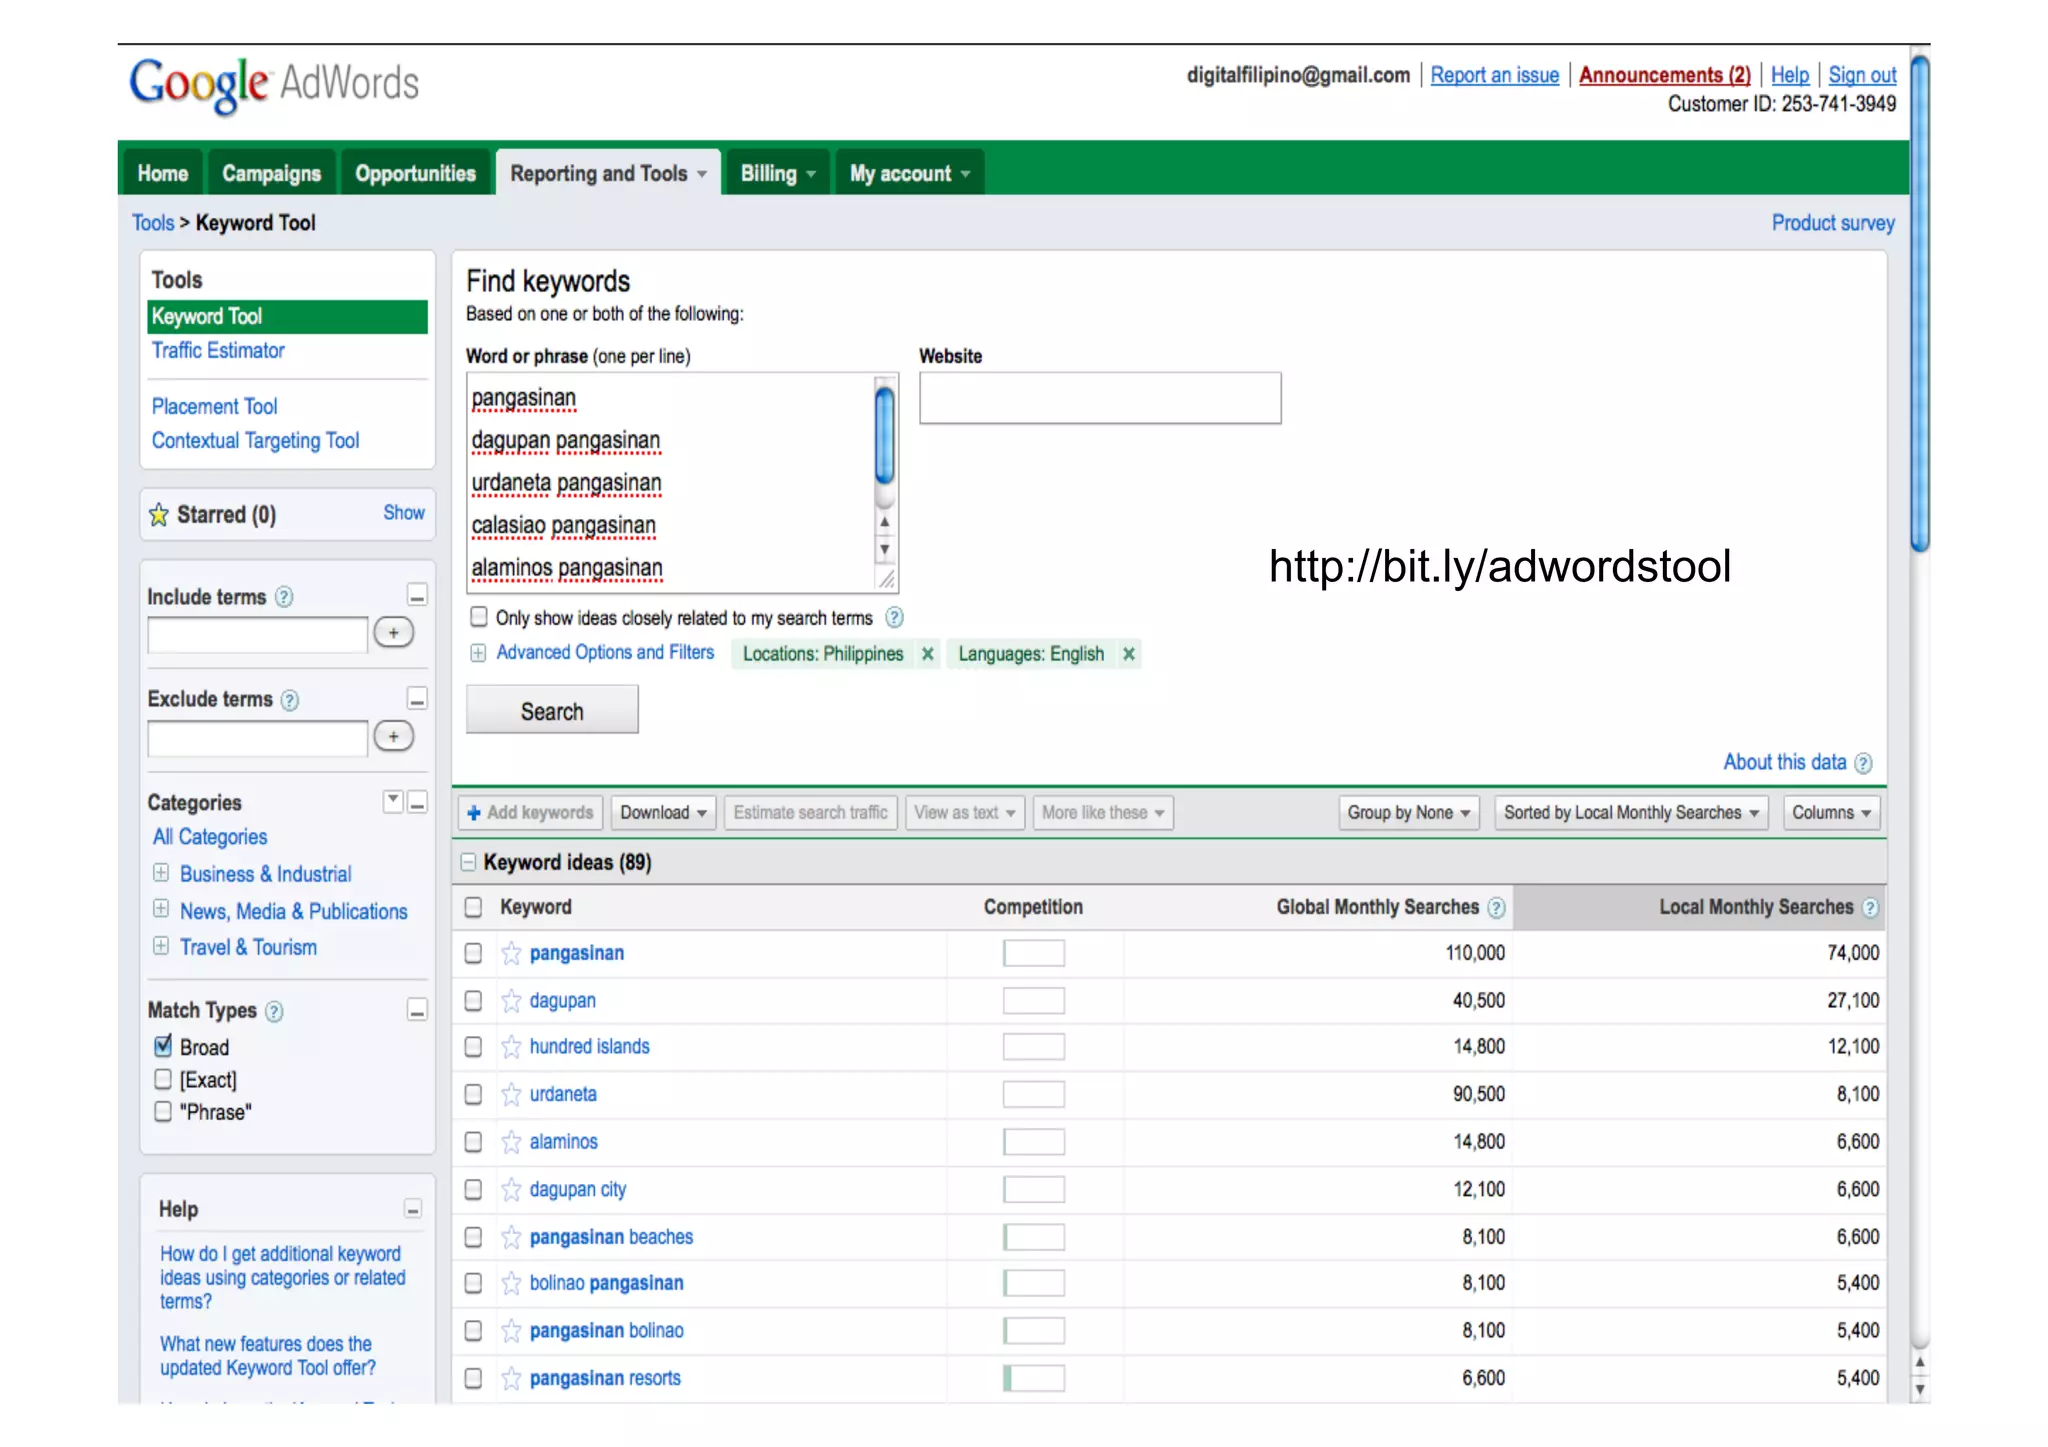Click Match Types help question mark
This screenshot has height=1447, width=2048.
(274, 1011)
